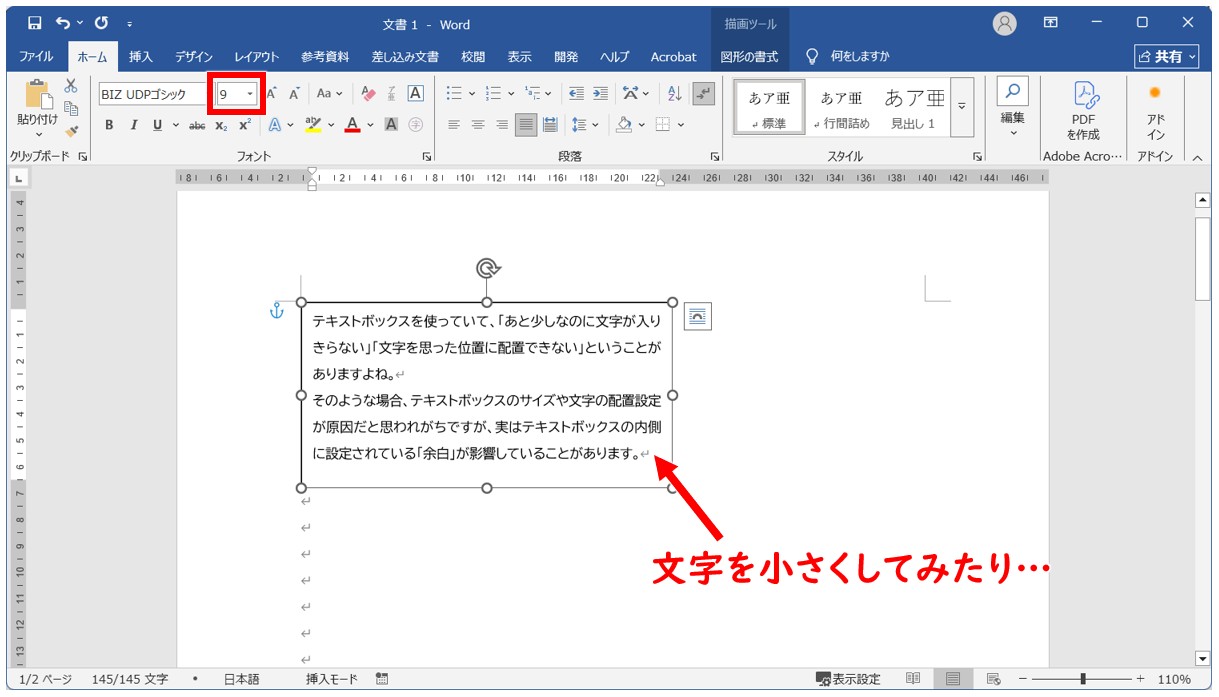Switch to Web Layout view

point(993,679)
